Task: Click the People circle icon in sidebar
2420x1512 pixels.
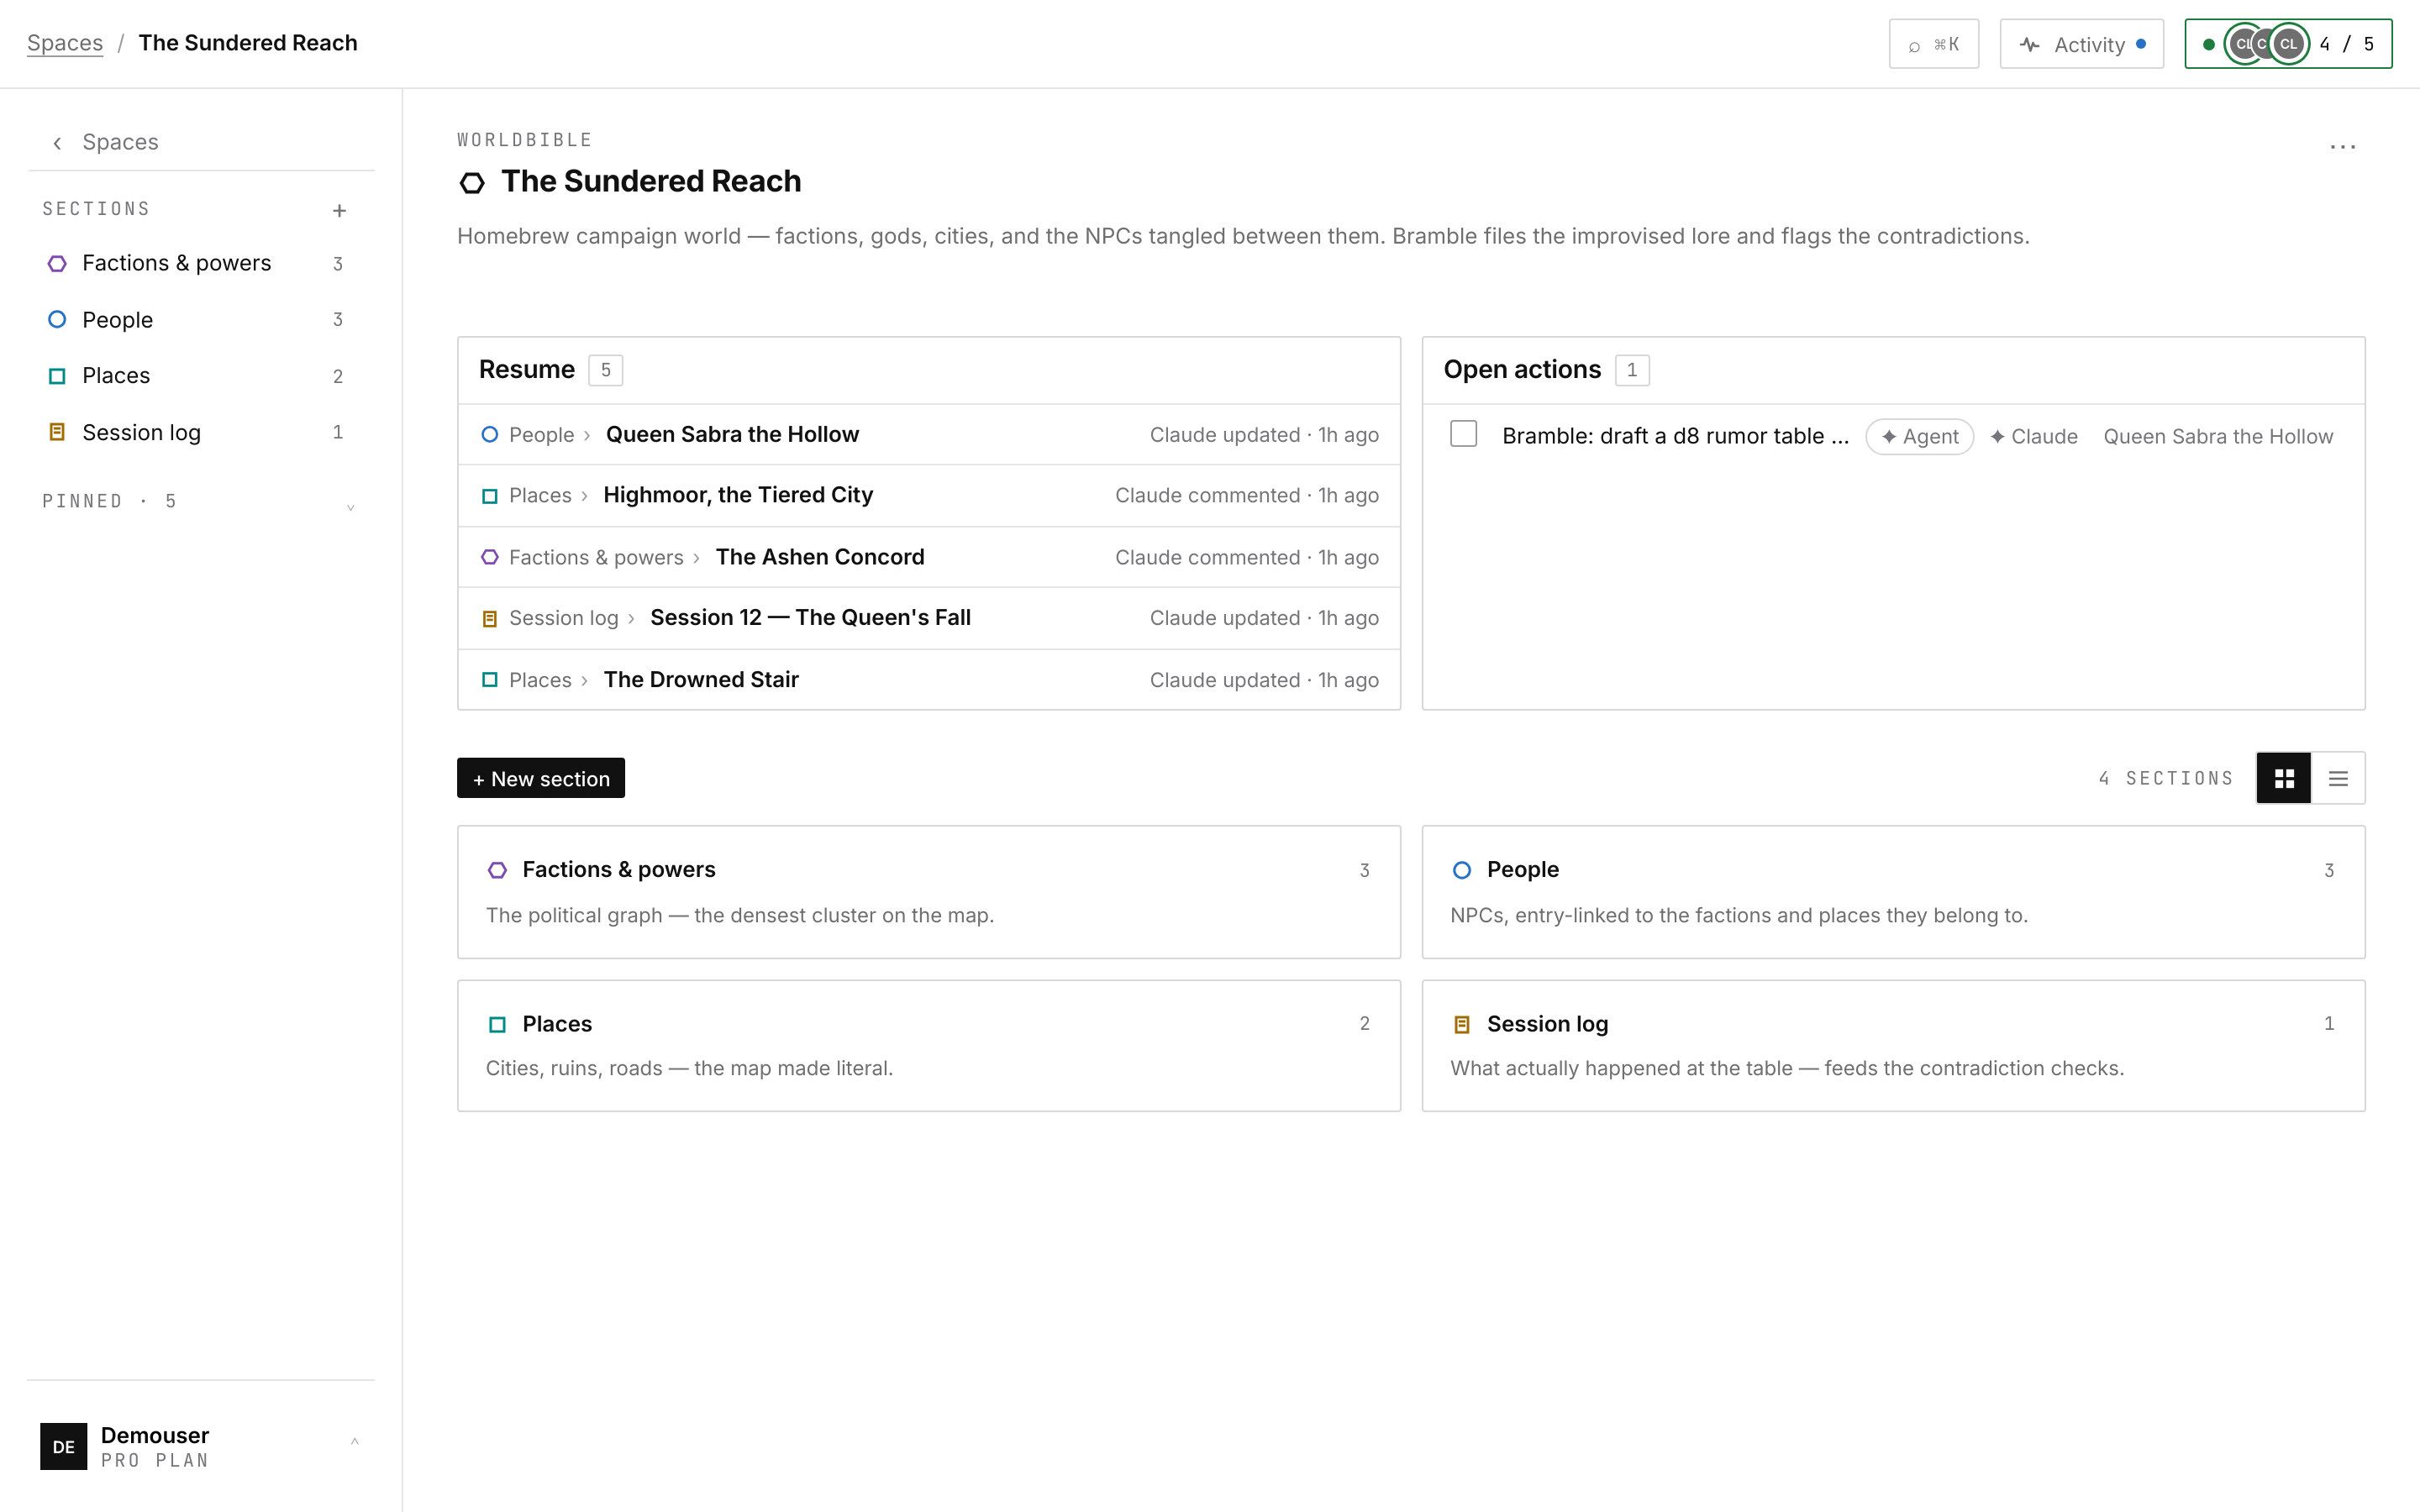Action: tap(57, 319)
